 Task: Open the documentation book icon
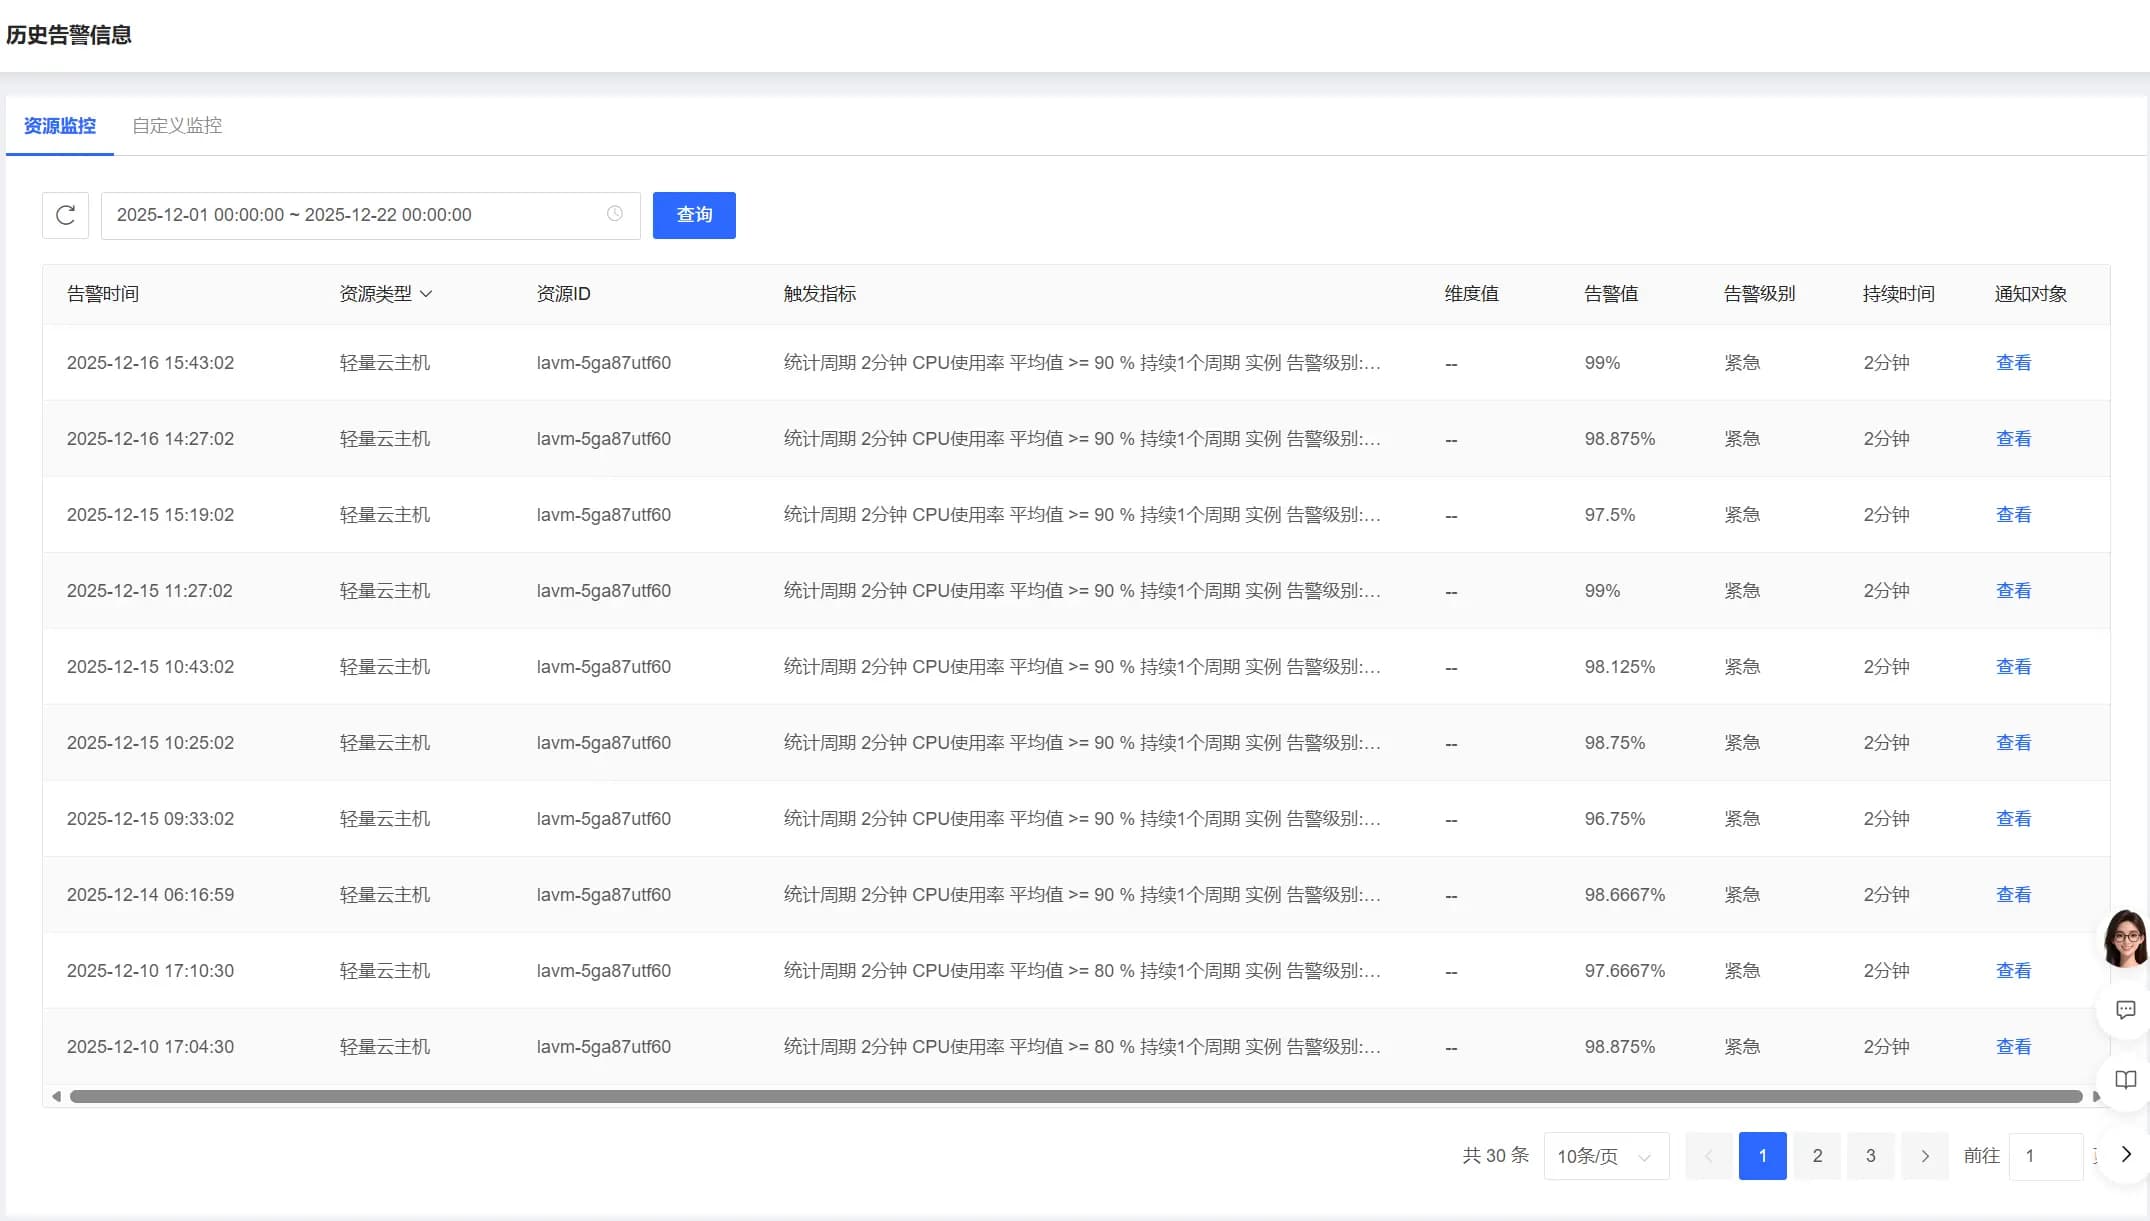(x=2126, y=1080)
